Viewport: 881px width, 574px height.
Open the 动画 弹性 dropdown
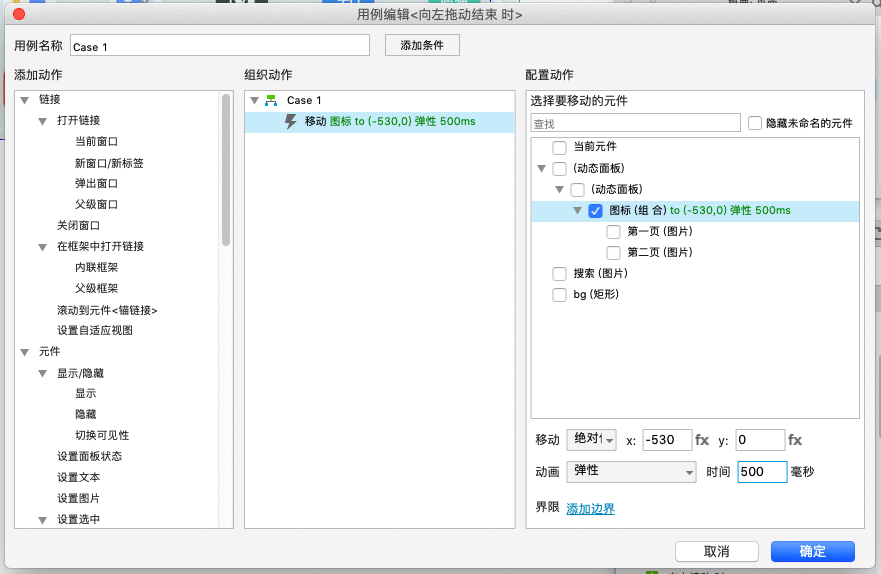coord(632,471)
